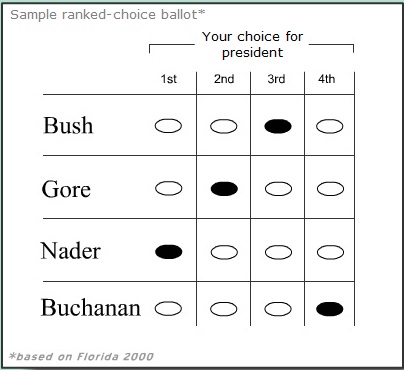The image size is (404, 370).
Task: Mark Gore as 4th choice
Action: coord(330,189)
